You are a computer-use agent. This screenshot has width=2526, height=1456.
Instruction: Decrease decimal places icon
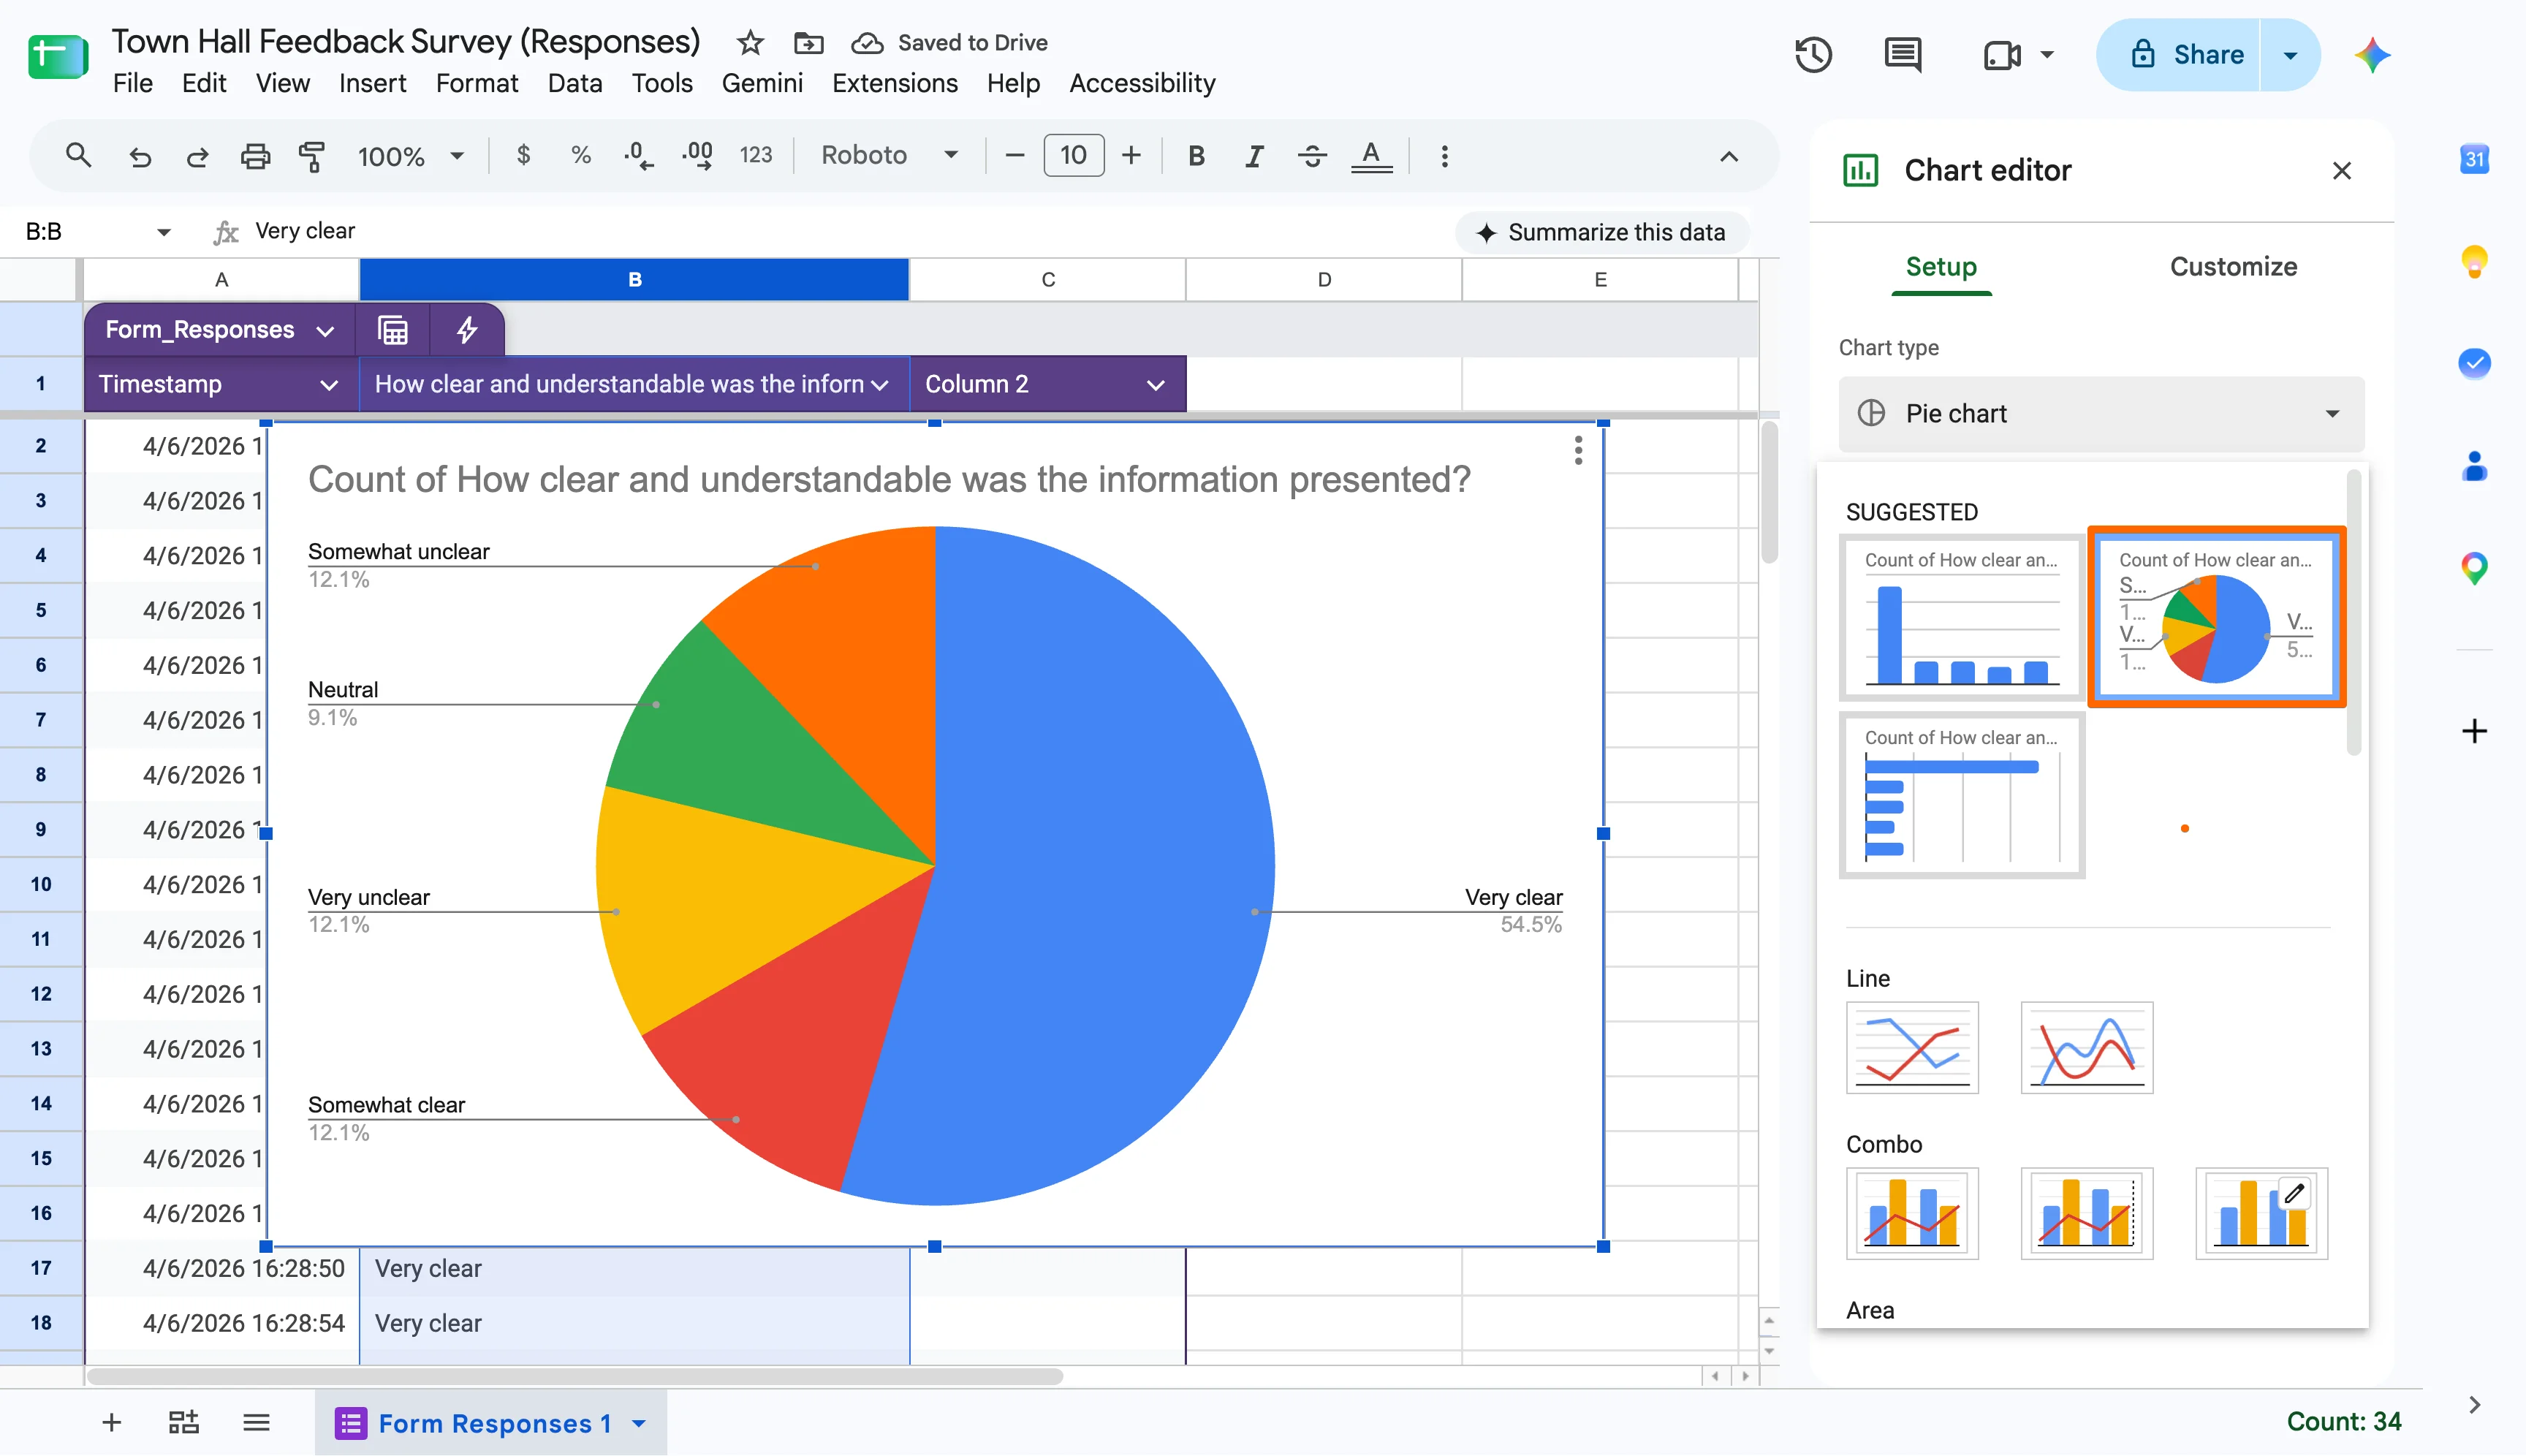coord(638,156)
